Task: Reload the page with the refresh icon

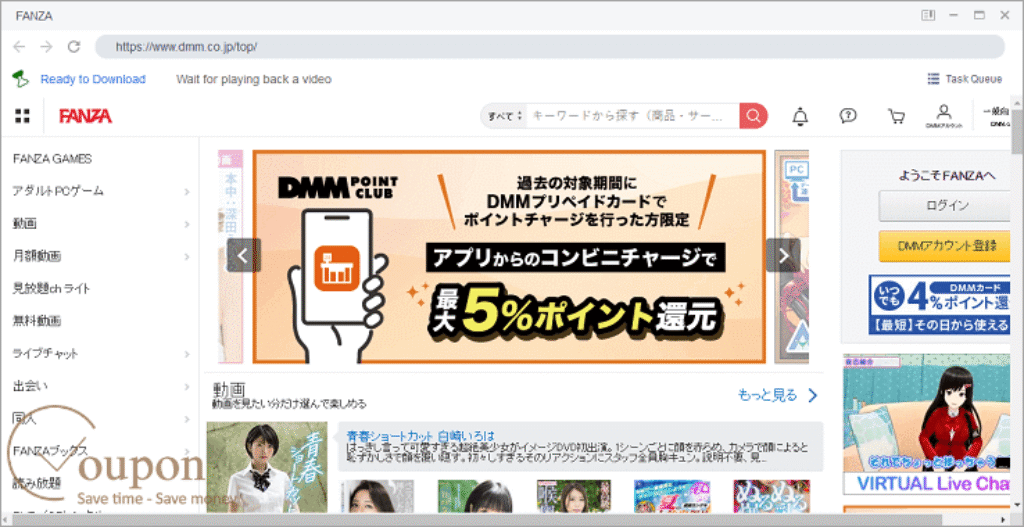Action: (x=74, y=46)
